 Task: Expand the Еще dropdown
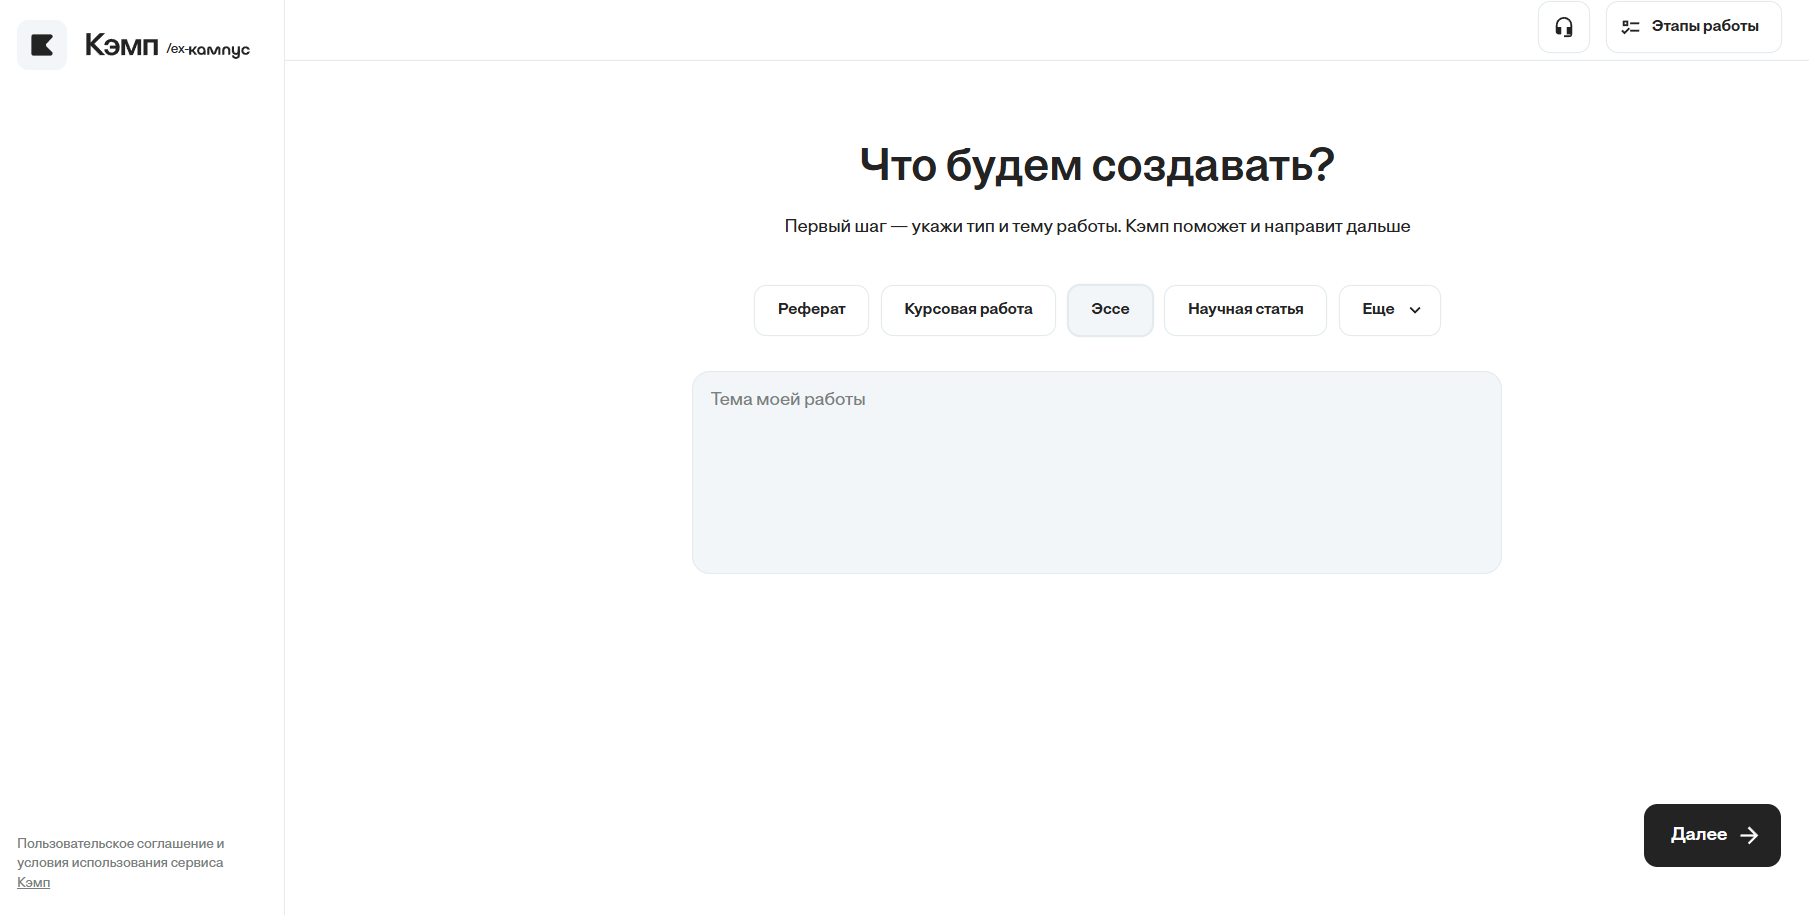coord(1390,310)
